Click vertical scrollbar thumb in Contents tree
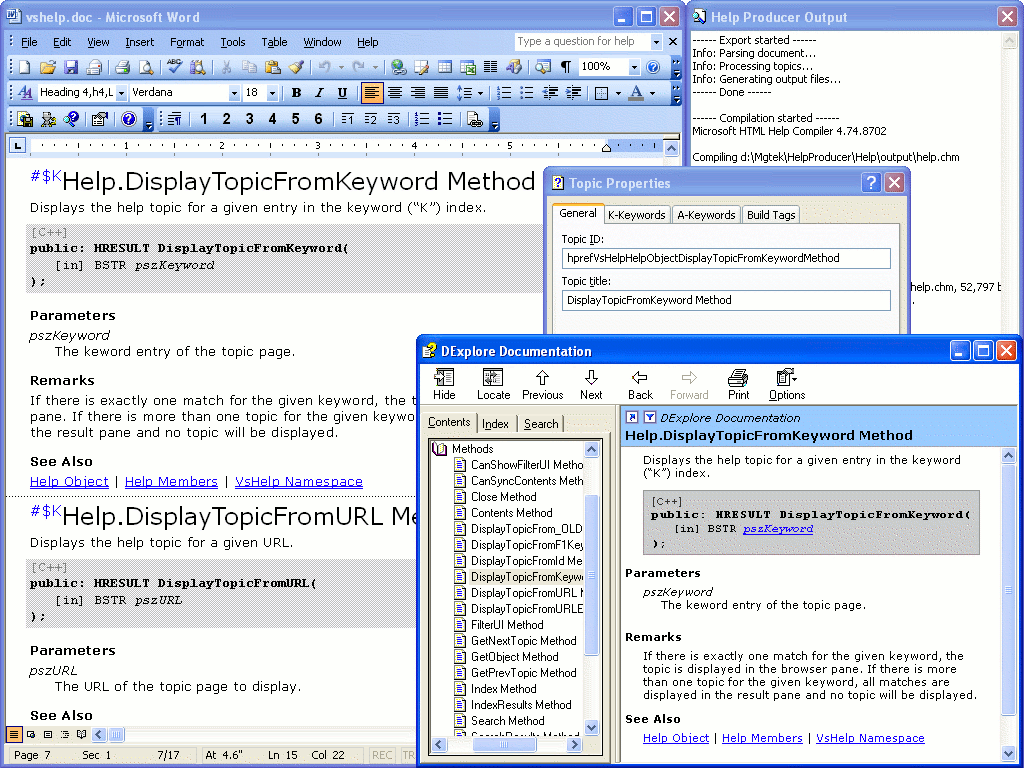 point(592,575)
